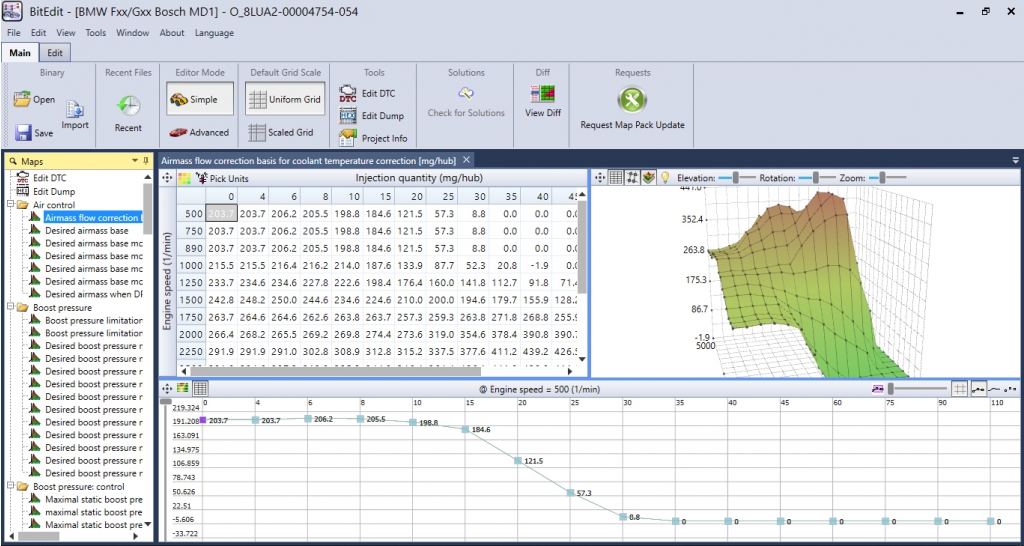Click the purple icon left of 2D graph slider
Screen dimensions: 1024x546
point(878,389)
